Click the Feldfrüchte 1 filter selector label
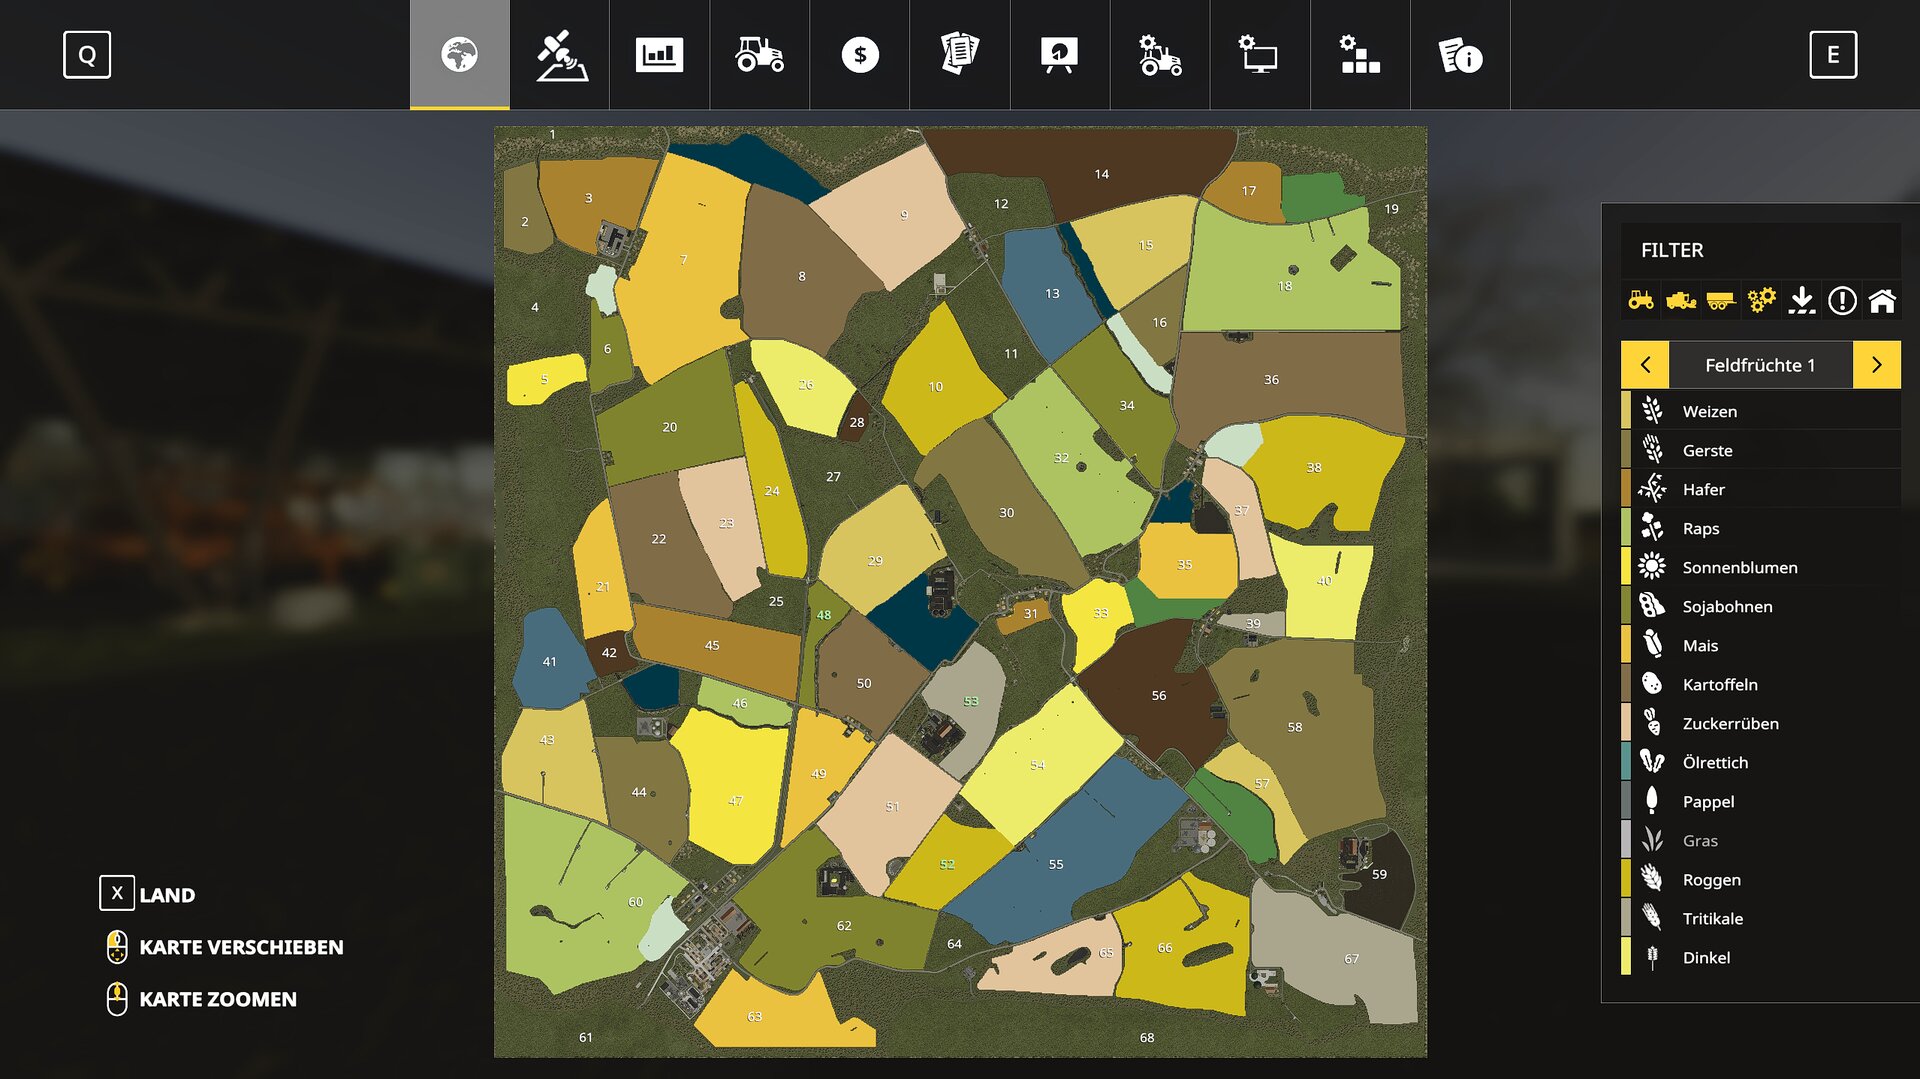This screenshot has width=1920, height=1079. click(1760, 365)
